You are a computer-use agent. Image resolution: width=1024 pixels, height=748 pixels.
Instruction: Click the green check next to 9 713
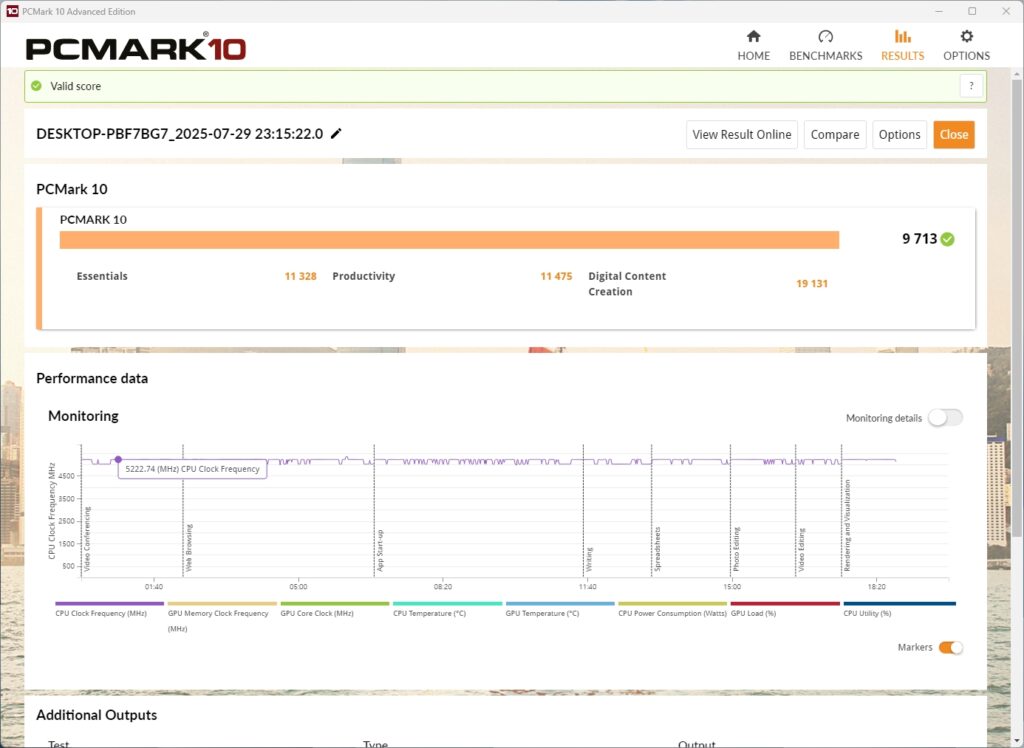point(948,239)
